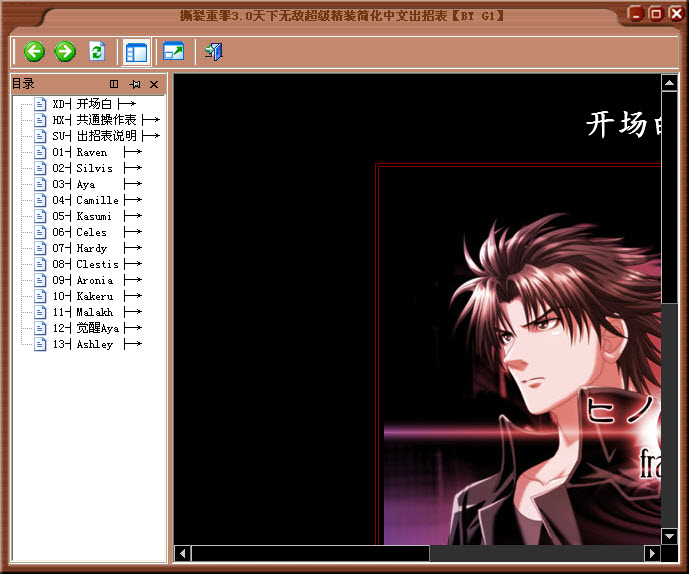
Task: Minimize the window
Action: click(636, 15)
